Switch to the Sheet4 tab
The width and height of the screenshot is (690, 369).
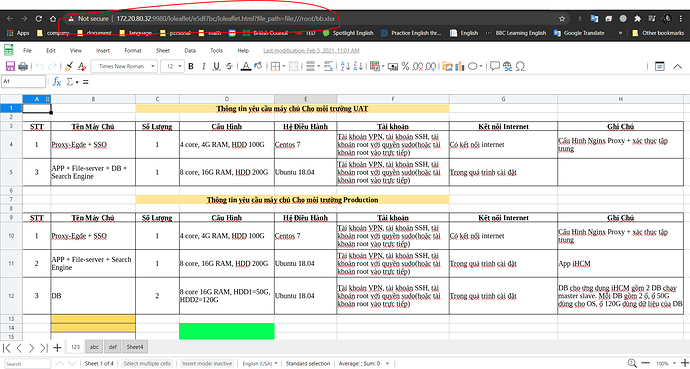tap(135, 347)
